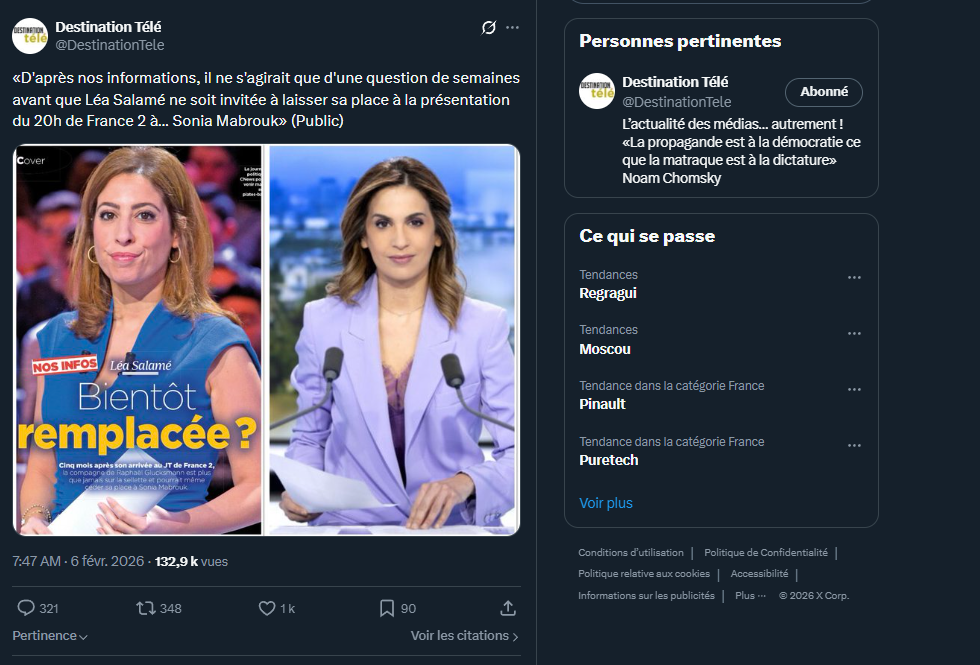Repost the tweet via retweet icon
The height and width of the screenshot is (665, 980).
click(x=145, y=608)
